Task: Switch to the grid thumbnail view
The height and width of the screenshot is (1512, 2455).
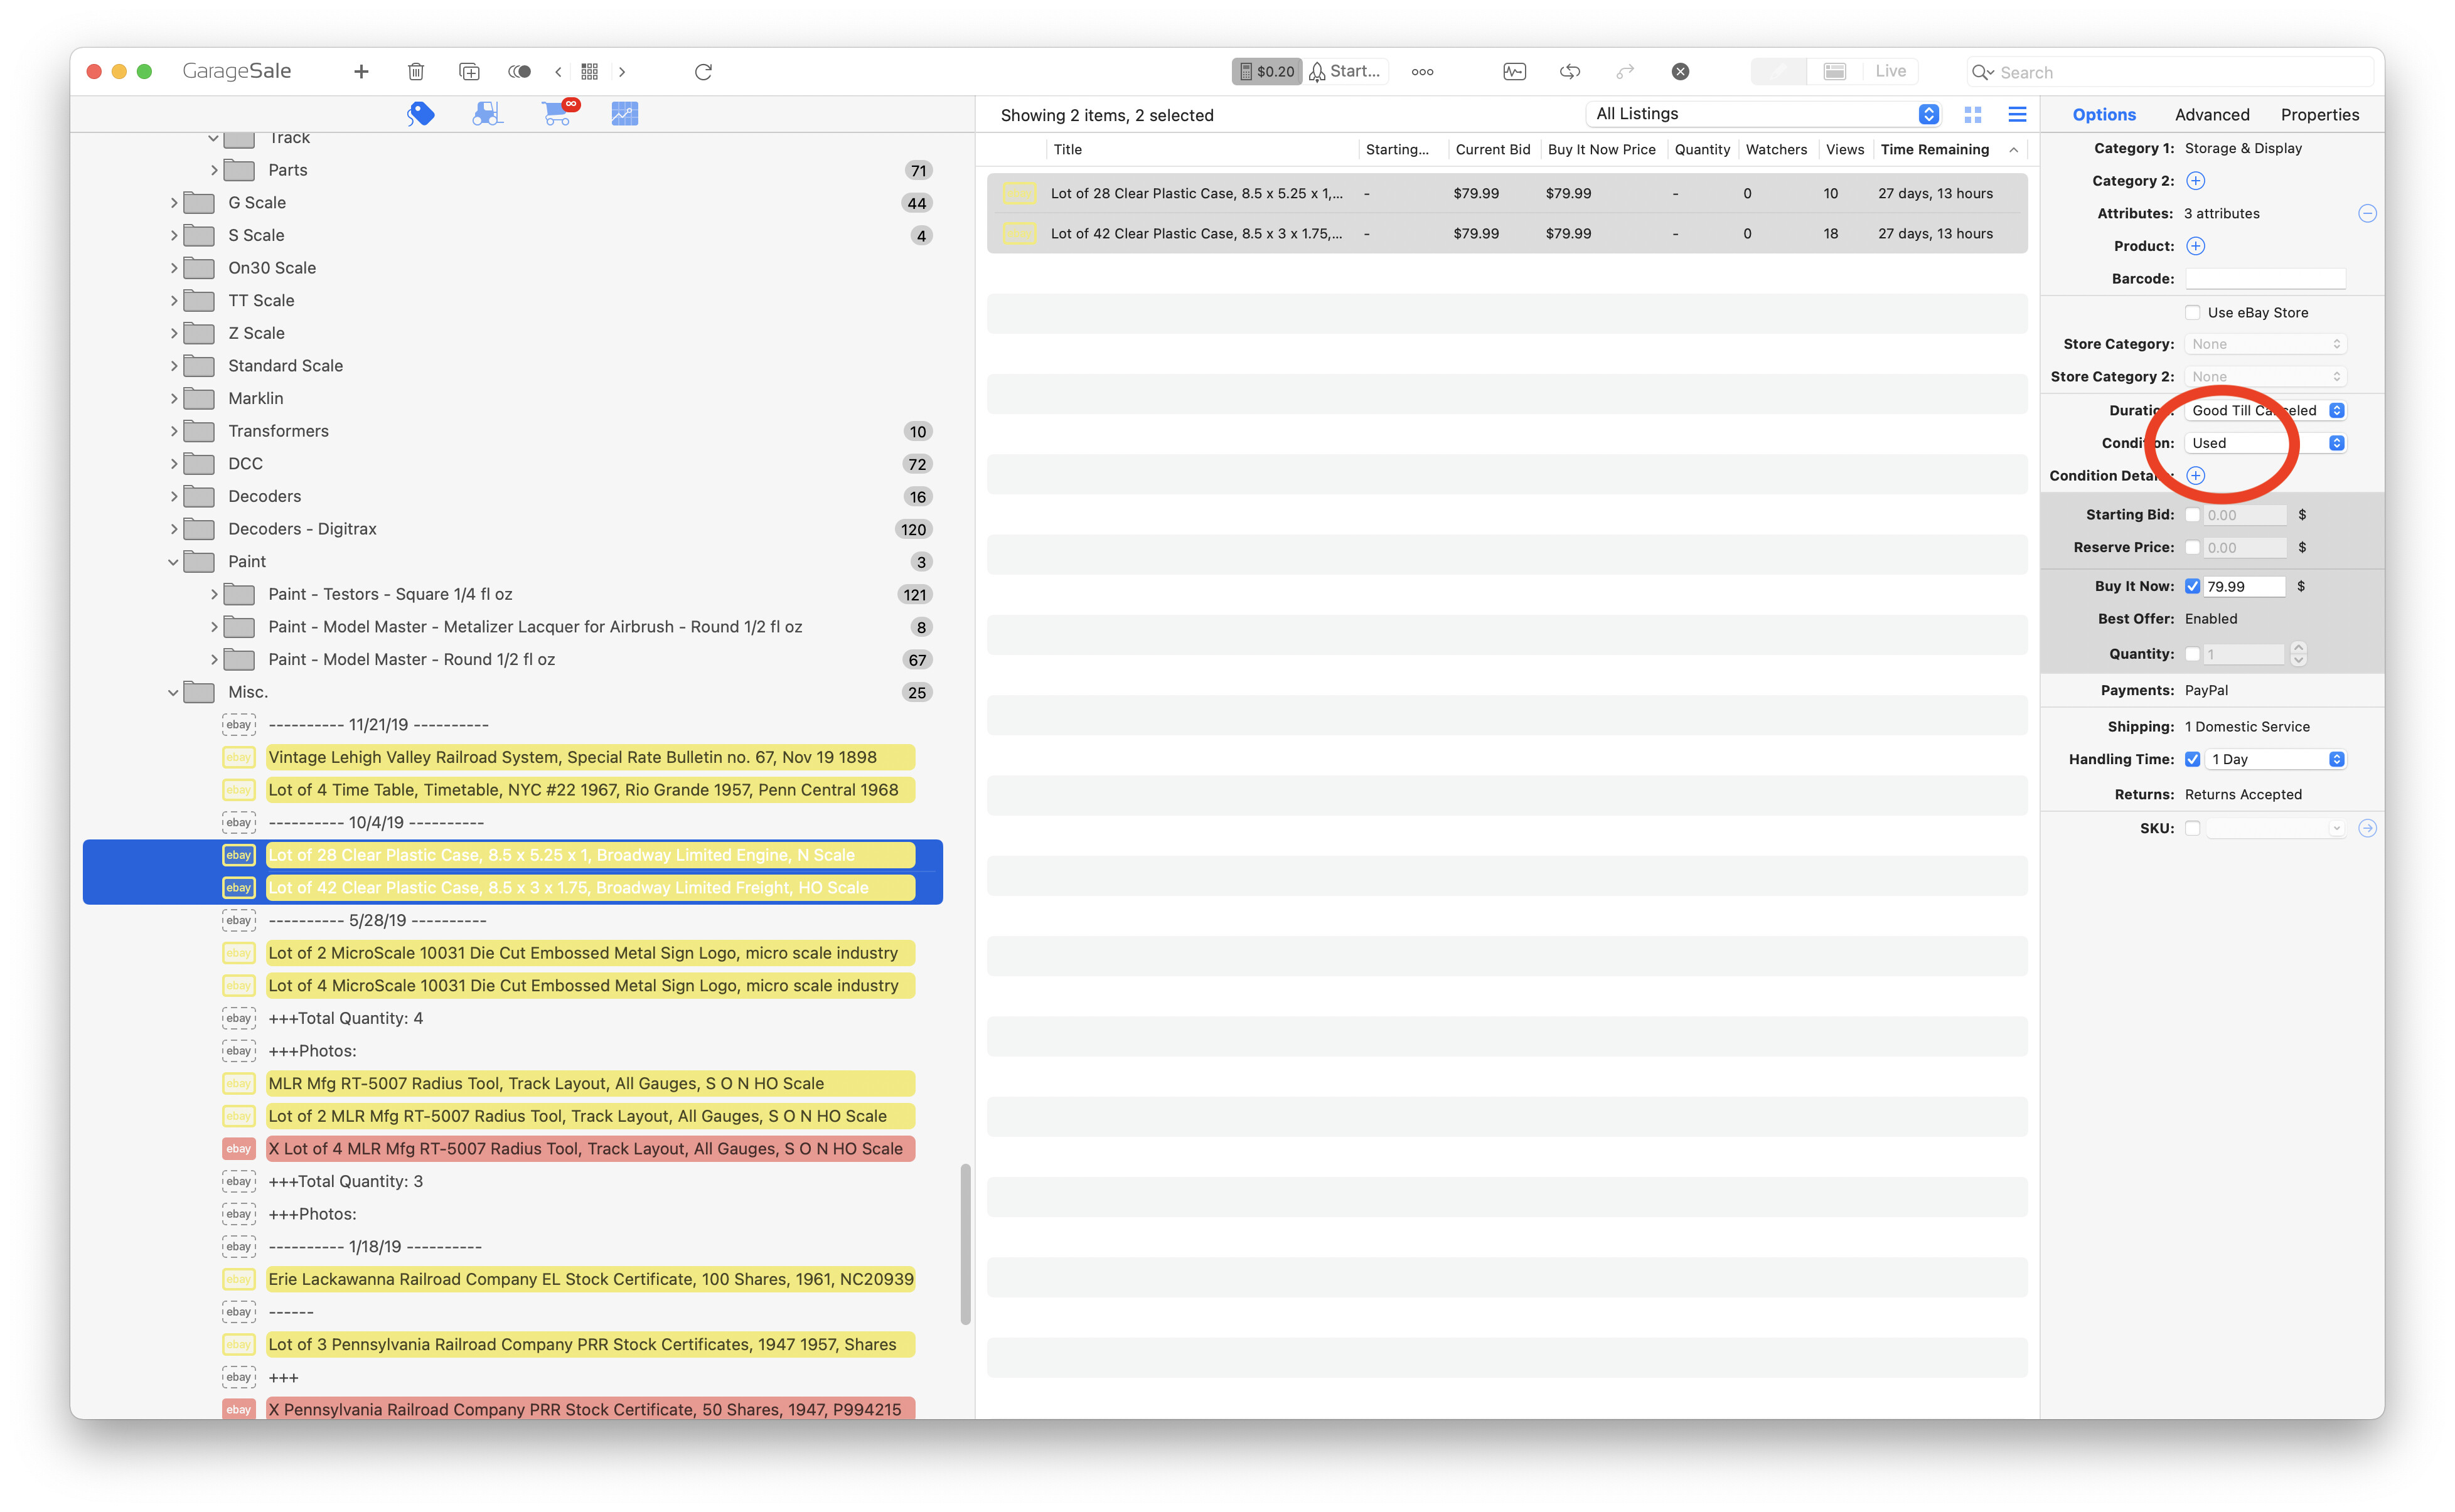Action: pyautogui.click(x=1972, y=115)
